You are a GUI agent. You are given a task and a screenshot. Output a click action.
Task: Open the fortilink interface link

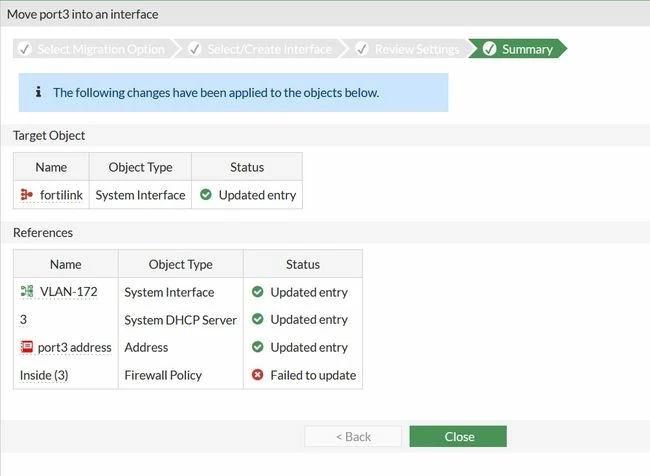click(x=61, y=195)
